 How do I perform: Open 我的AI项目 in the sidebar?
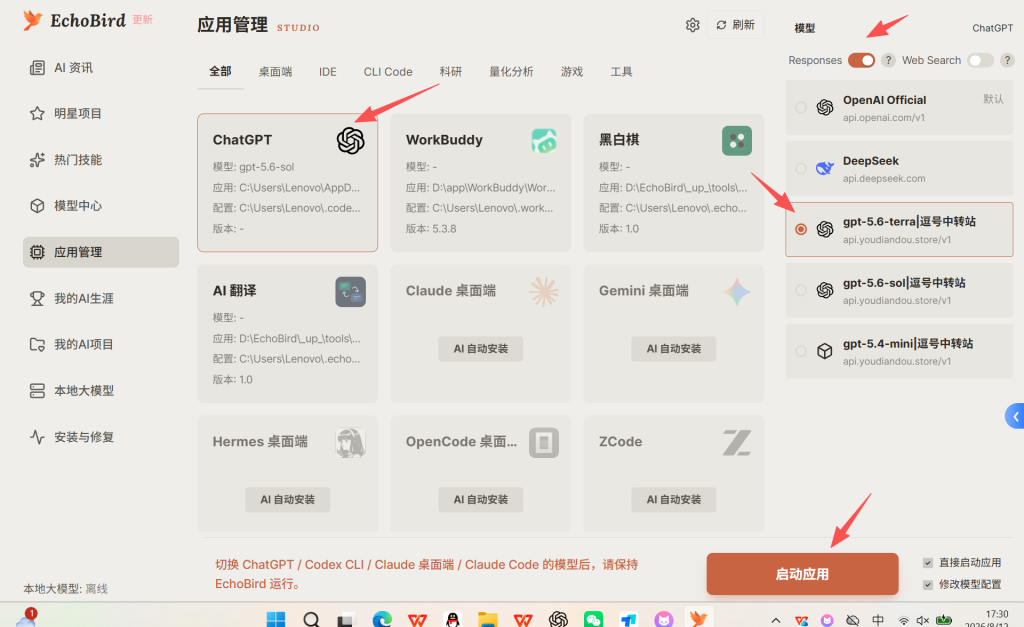coord(101,344)
